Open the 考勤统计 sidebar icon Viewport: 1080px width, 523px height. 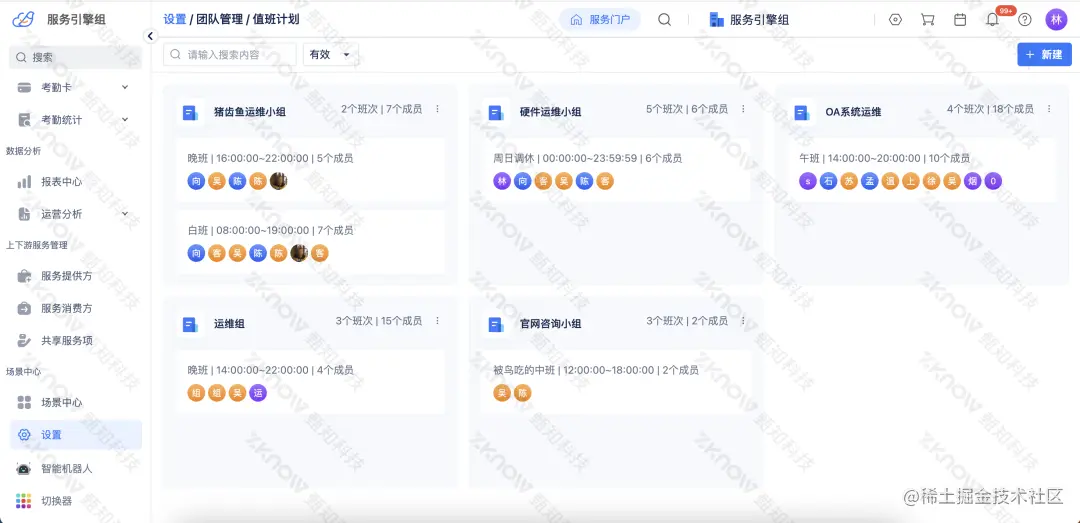(x=24, y=120)
